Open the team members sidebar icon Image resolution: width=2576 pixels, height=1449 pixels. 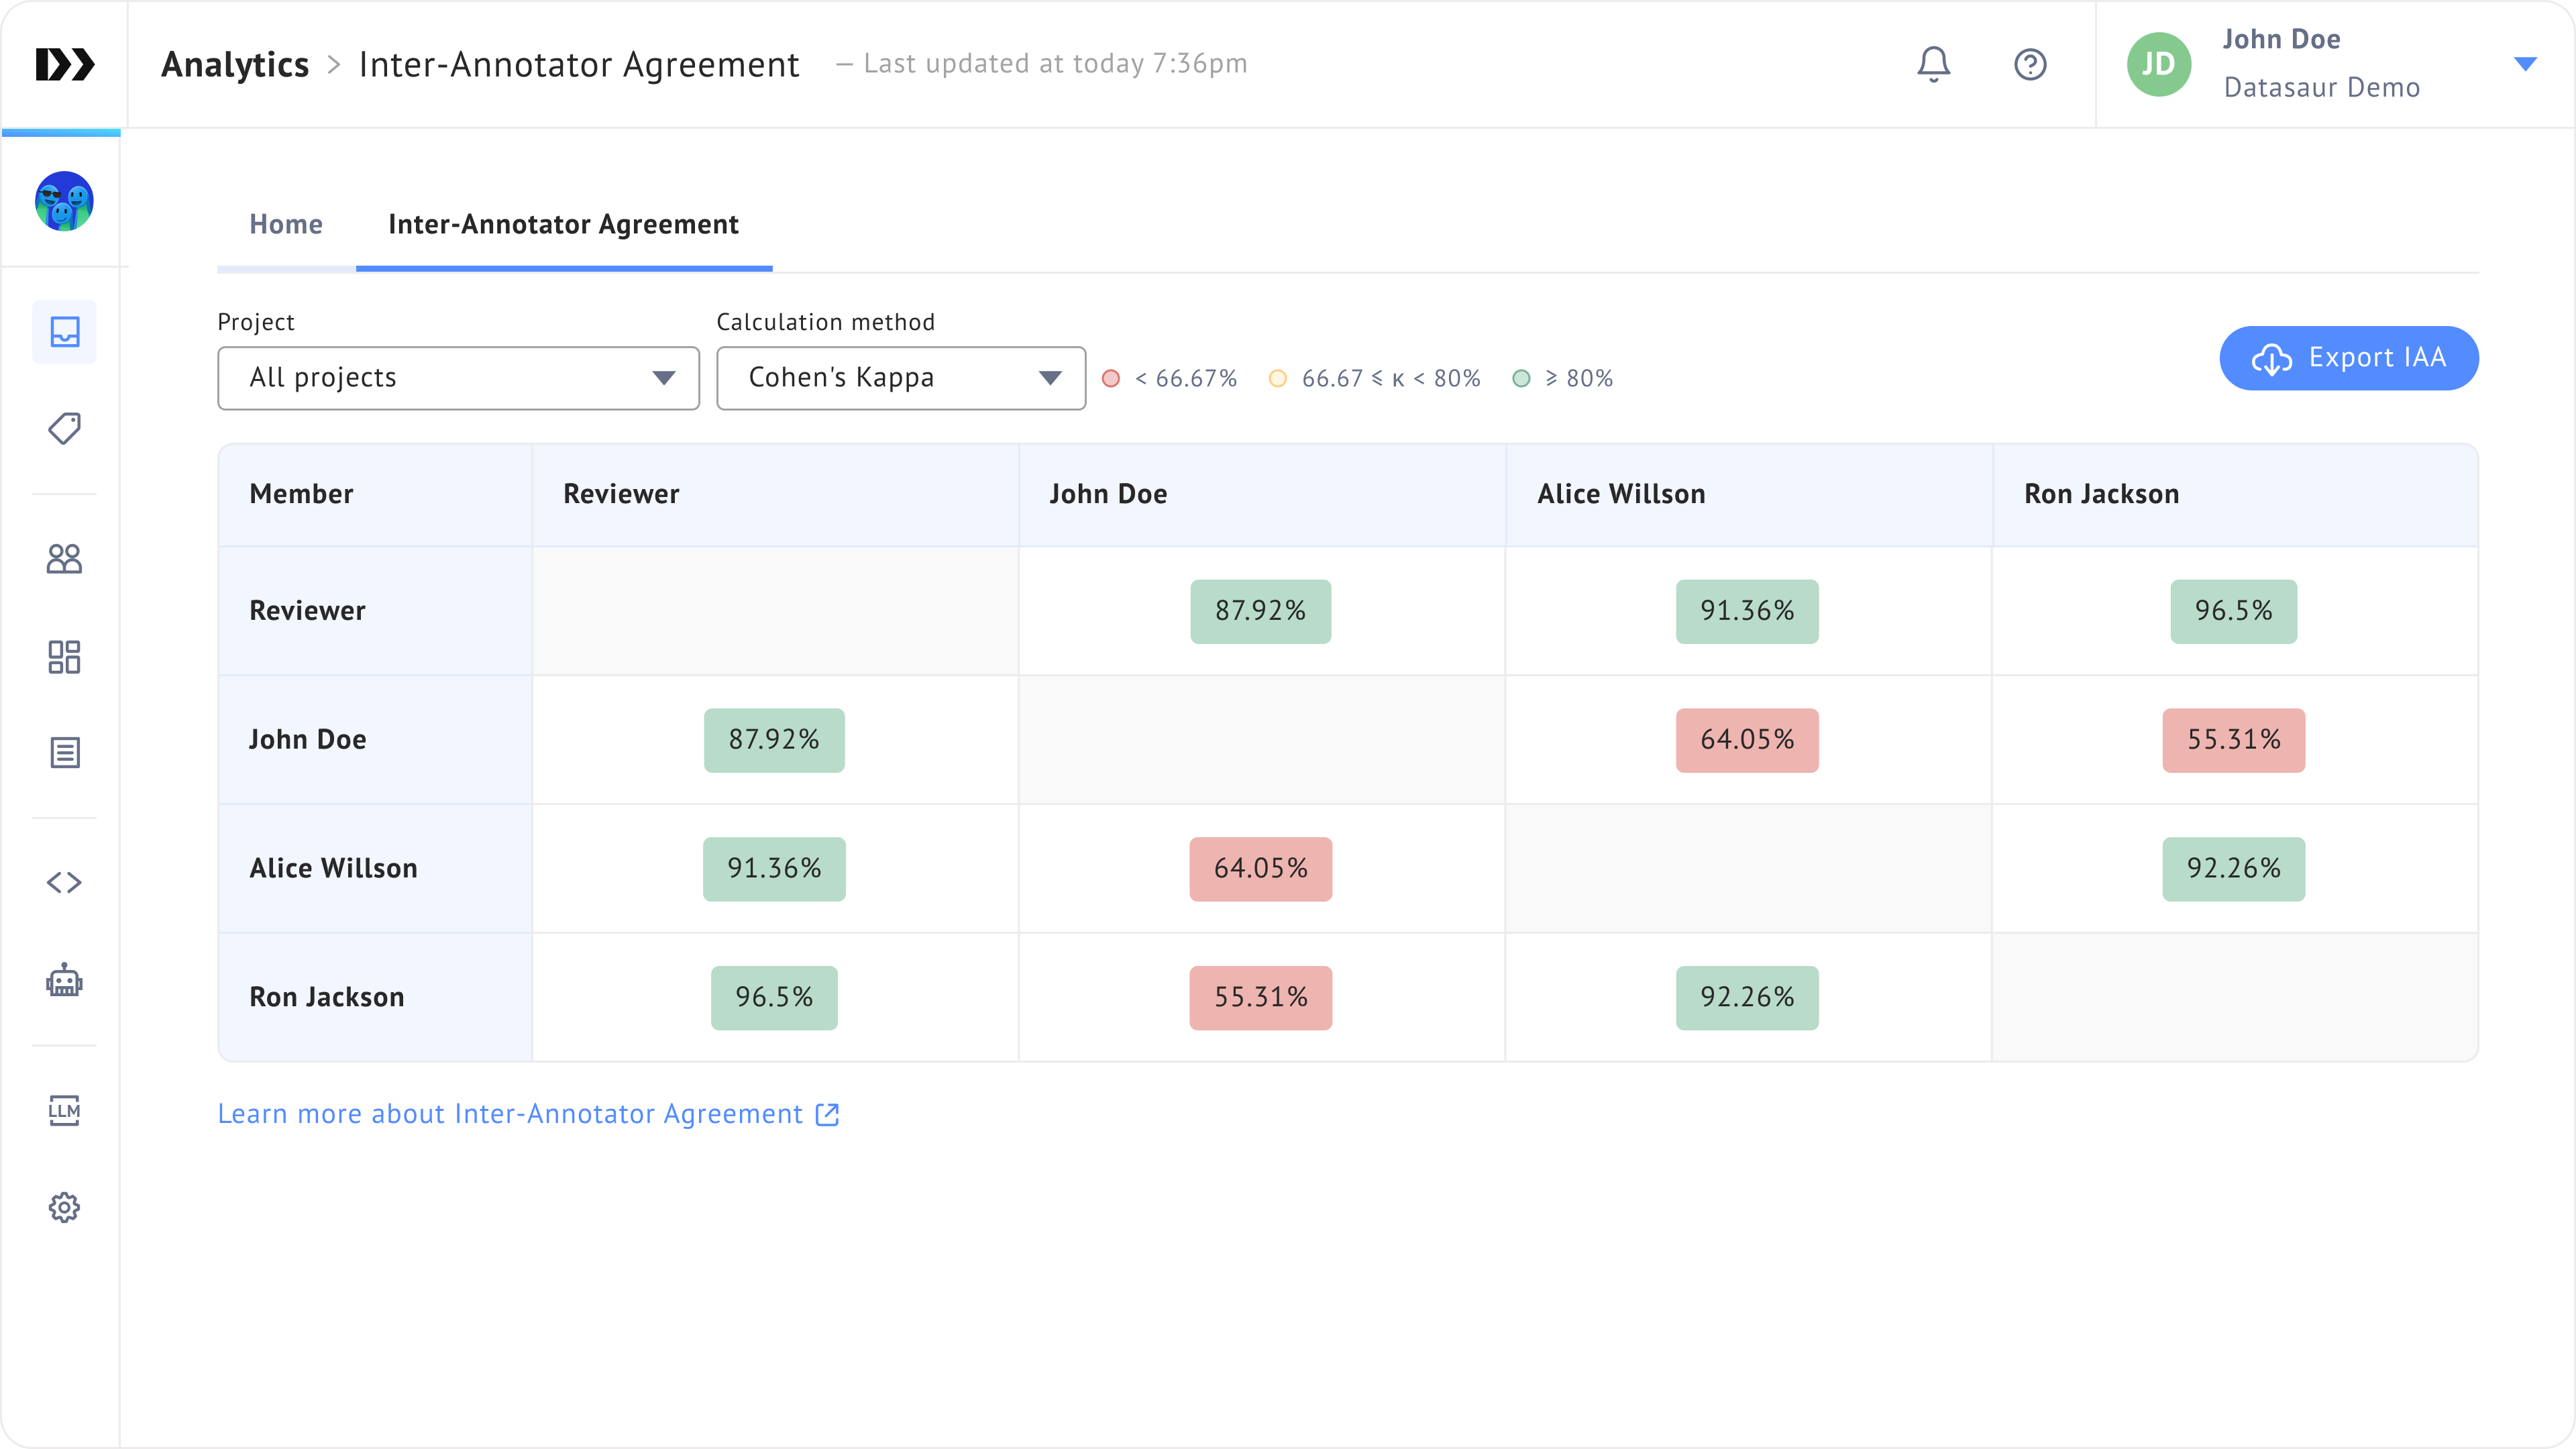click(x=64, y=558)
